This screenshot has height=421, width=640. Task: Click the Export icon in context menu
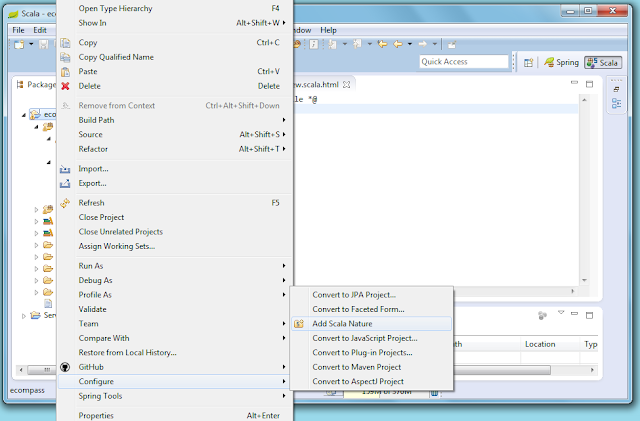(x=65, y=183)
